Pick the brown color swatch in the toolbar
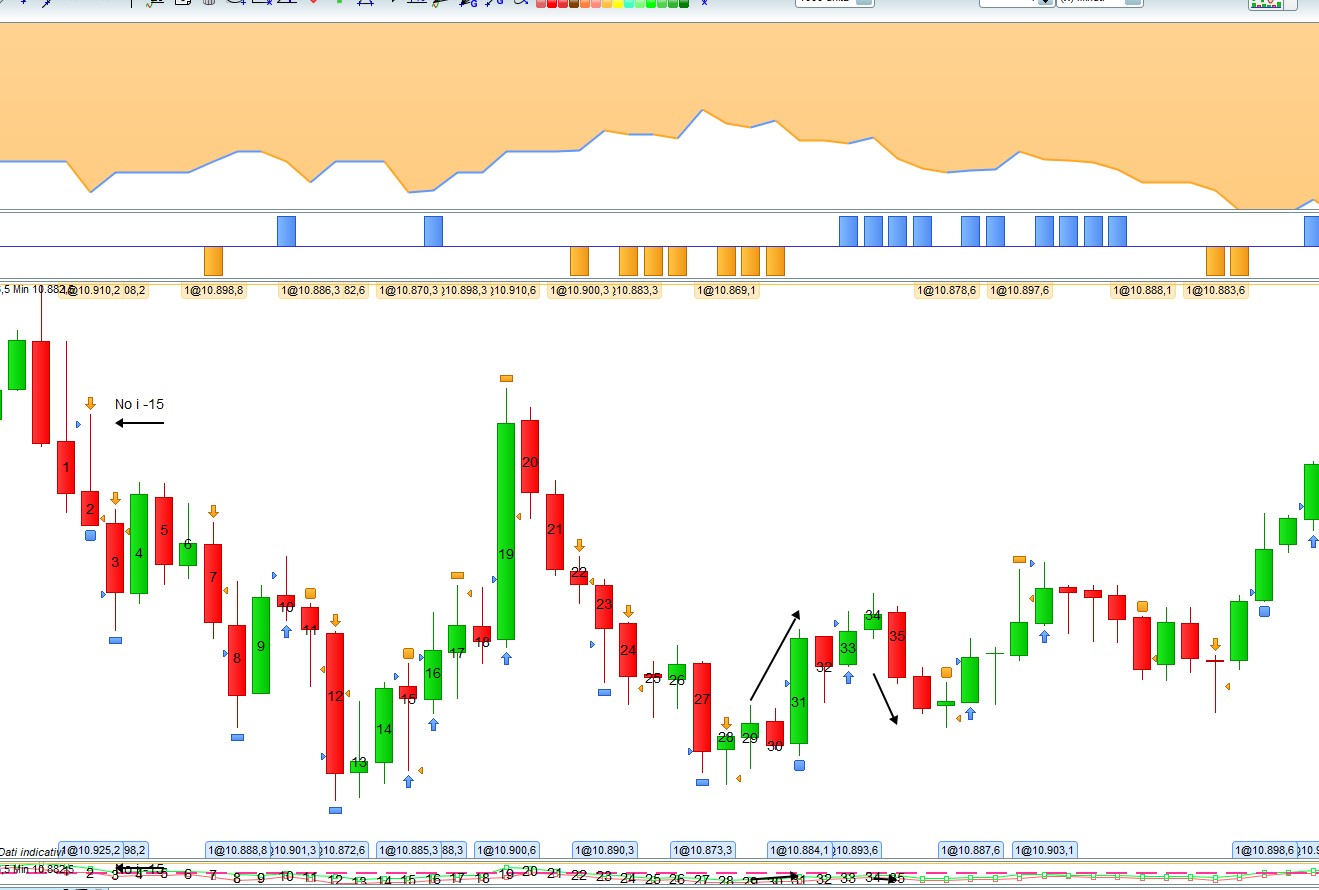Image resolution: width=1319 pixels, height=890 pixels. point(573,3)
